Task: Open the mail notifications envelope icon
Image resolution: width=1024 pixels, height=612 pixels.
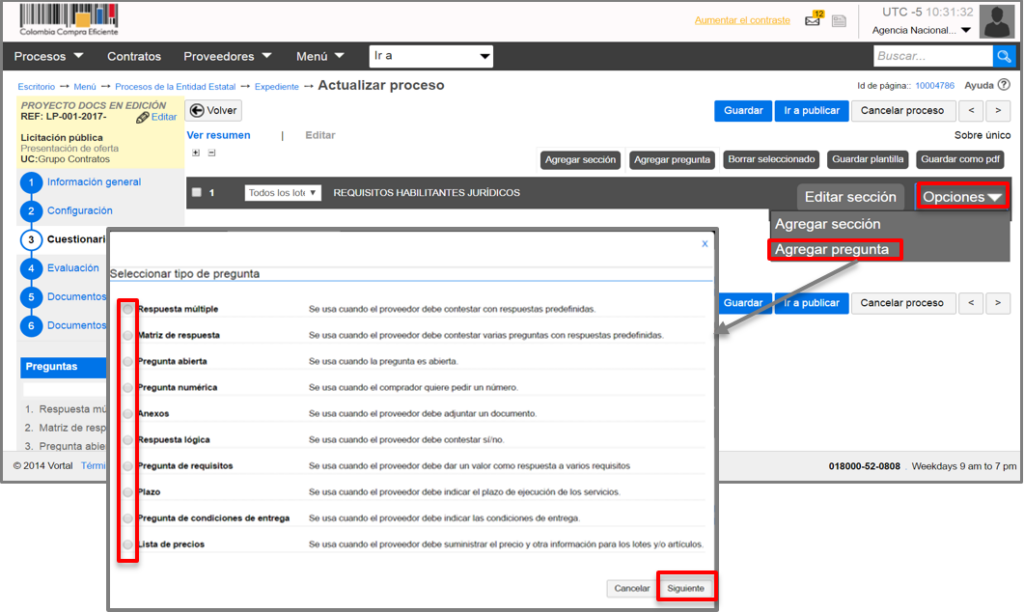Action: (x=813, y=20)
